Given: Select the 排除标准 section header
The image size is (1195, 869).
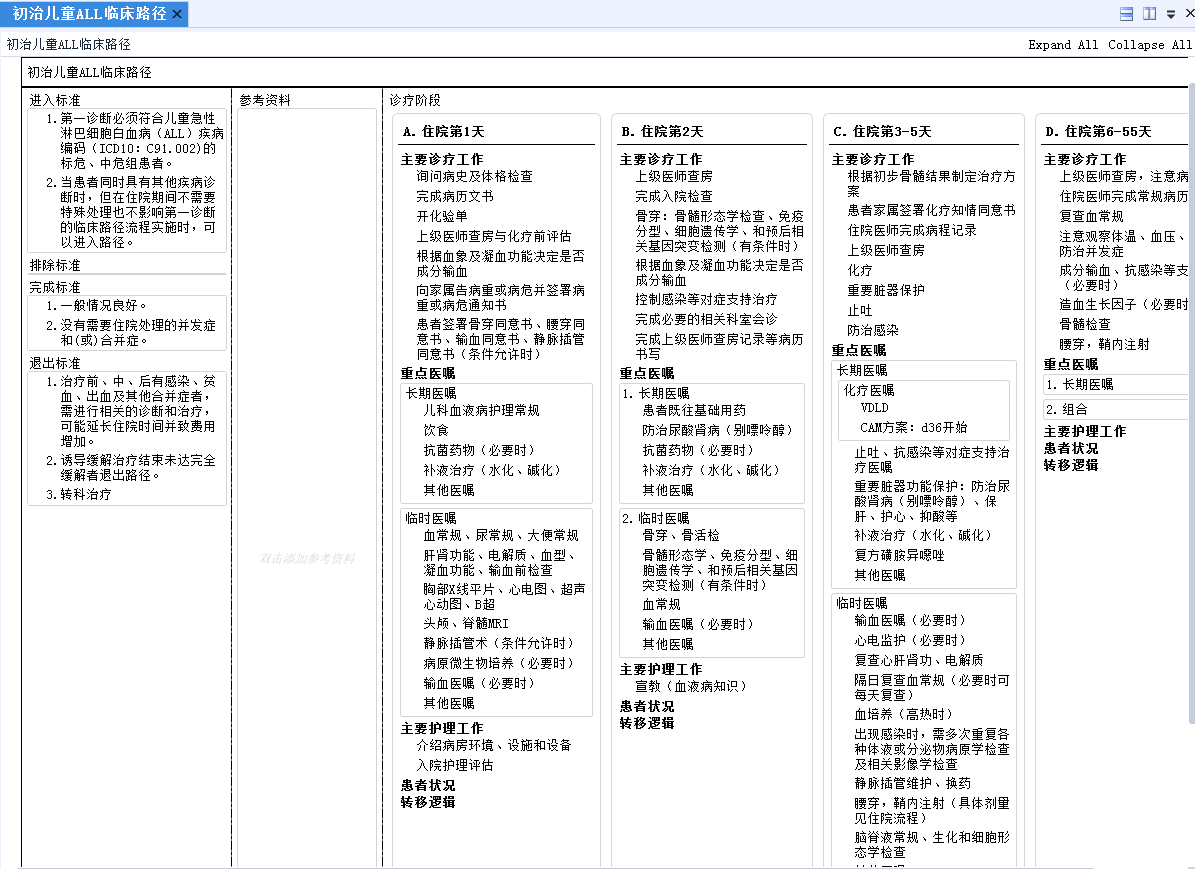Looking at the screenshot, I should click(x=55, y=265).
